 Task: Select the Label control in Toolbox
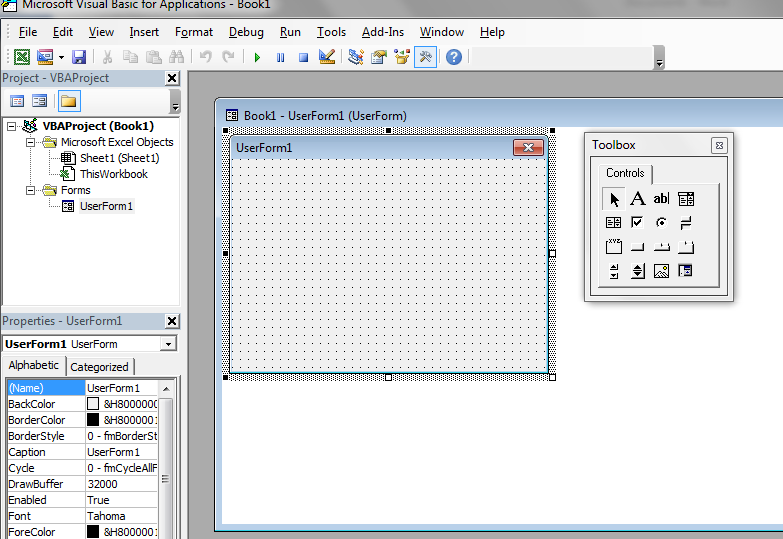tap(637, 199)
